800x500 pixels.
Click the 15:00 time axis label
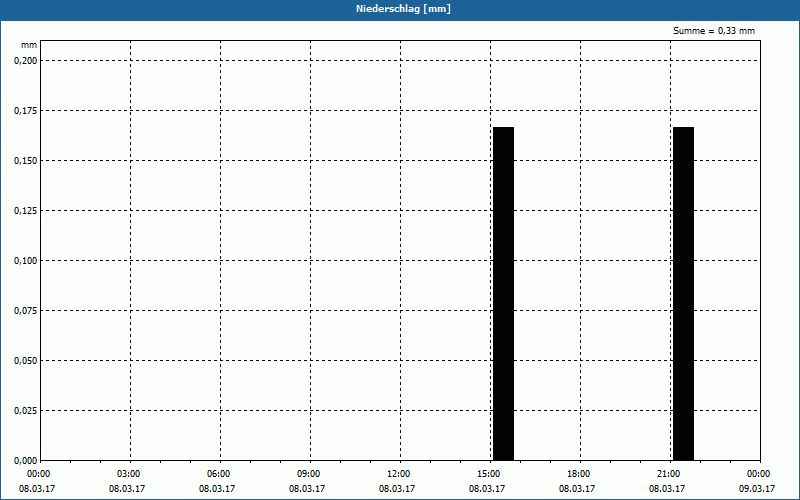489,474
